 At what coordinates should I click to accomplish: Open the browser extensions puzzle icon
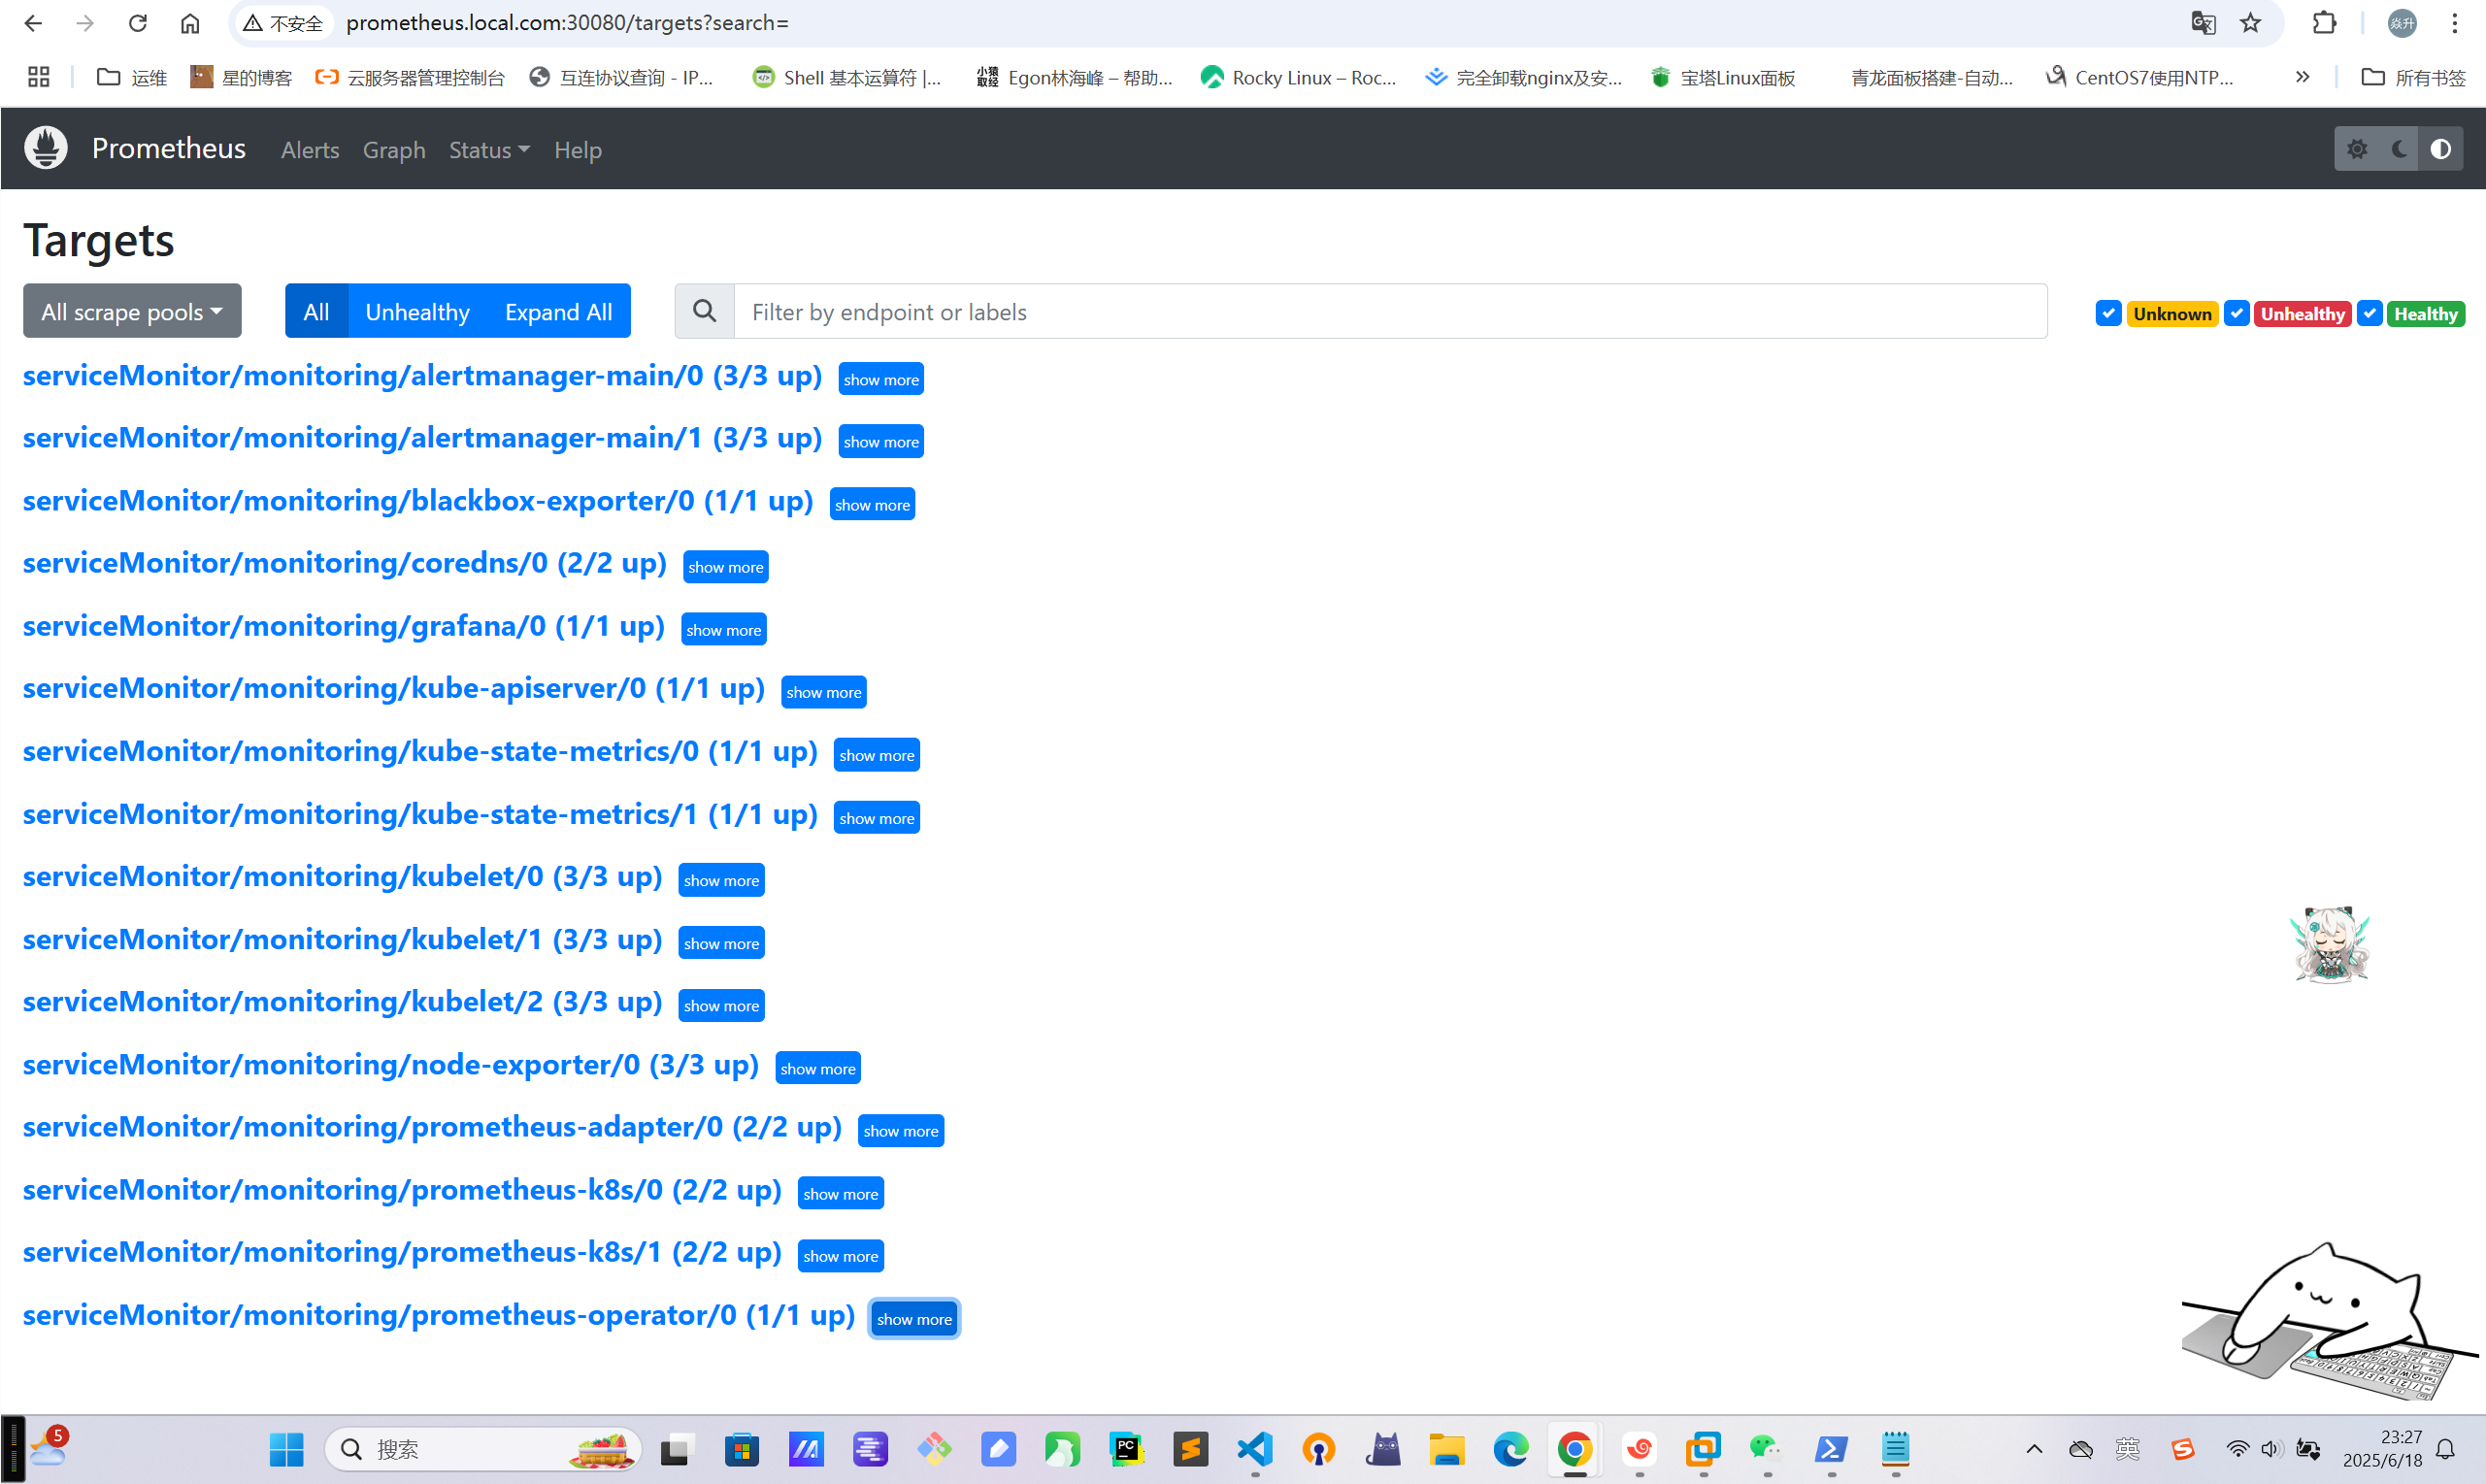[x=2325, y=22]
